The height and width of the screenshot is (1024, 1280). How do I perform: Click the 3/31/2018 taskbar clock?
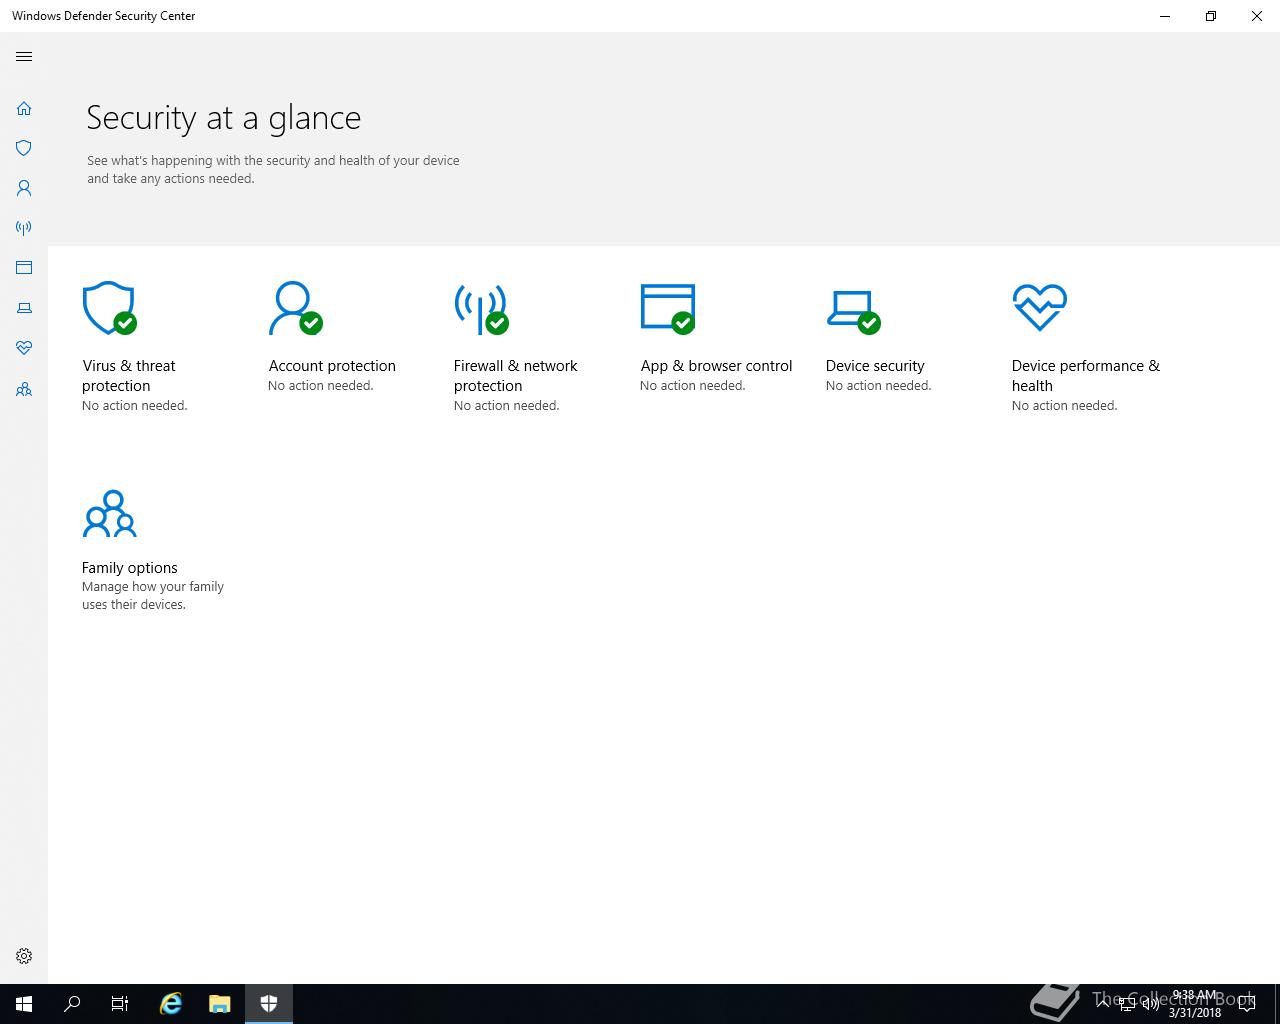1194,1004
